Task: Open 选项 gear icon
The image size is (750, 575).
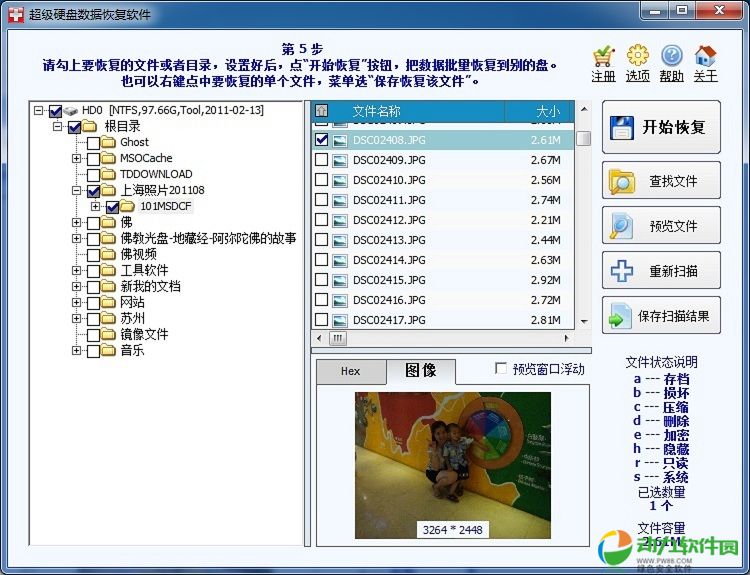Action: (637, 55)
